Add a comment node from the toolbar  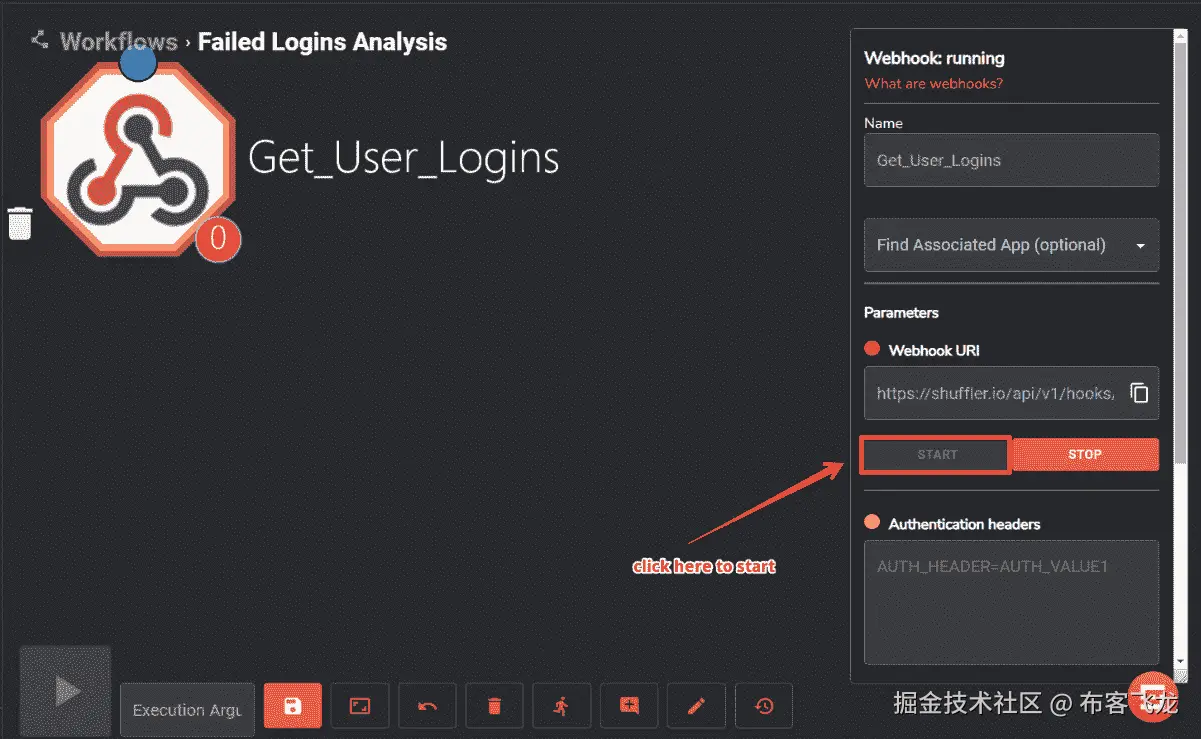pos(628,705)
